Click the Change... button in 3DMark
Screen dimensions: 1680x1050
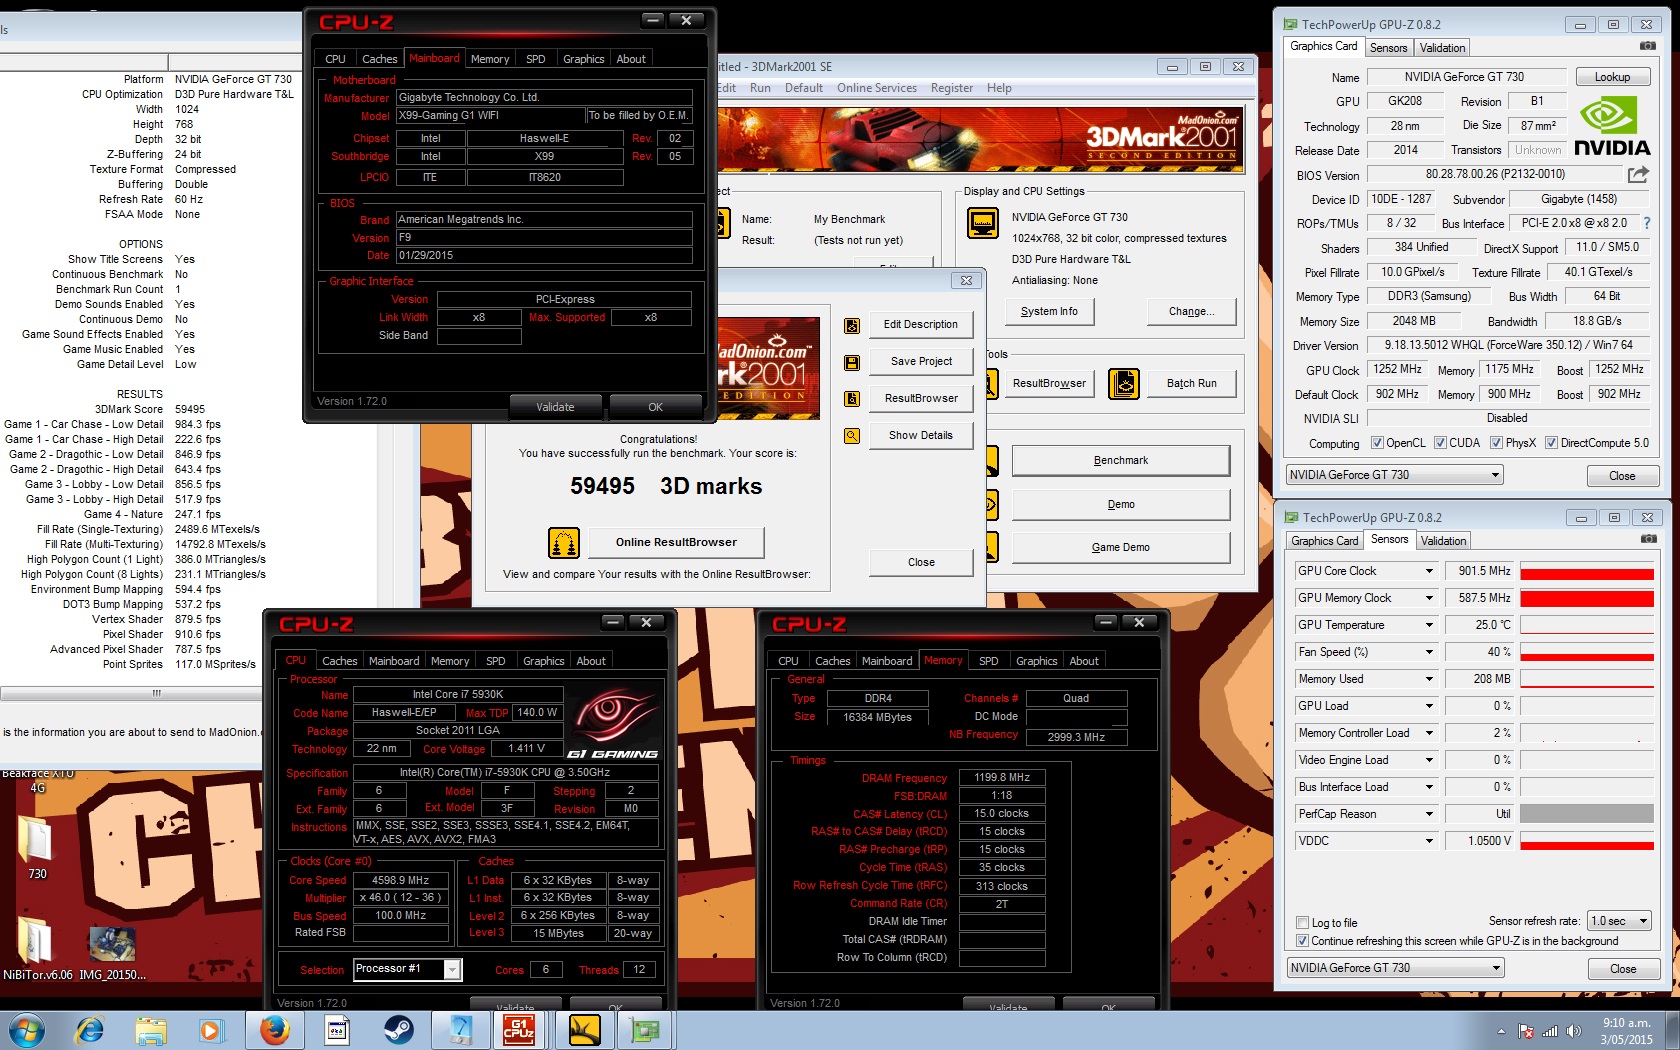click(1192, 312)
